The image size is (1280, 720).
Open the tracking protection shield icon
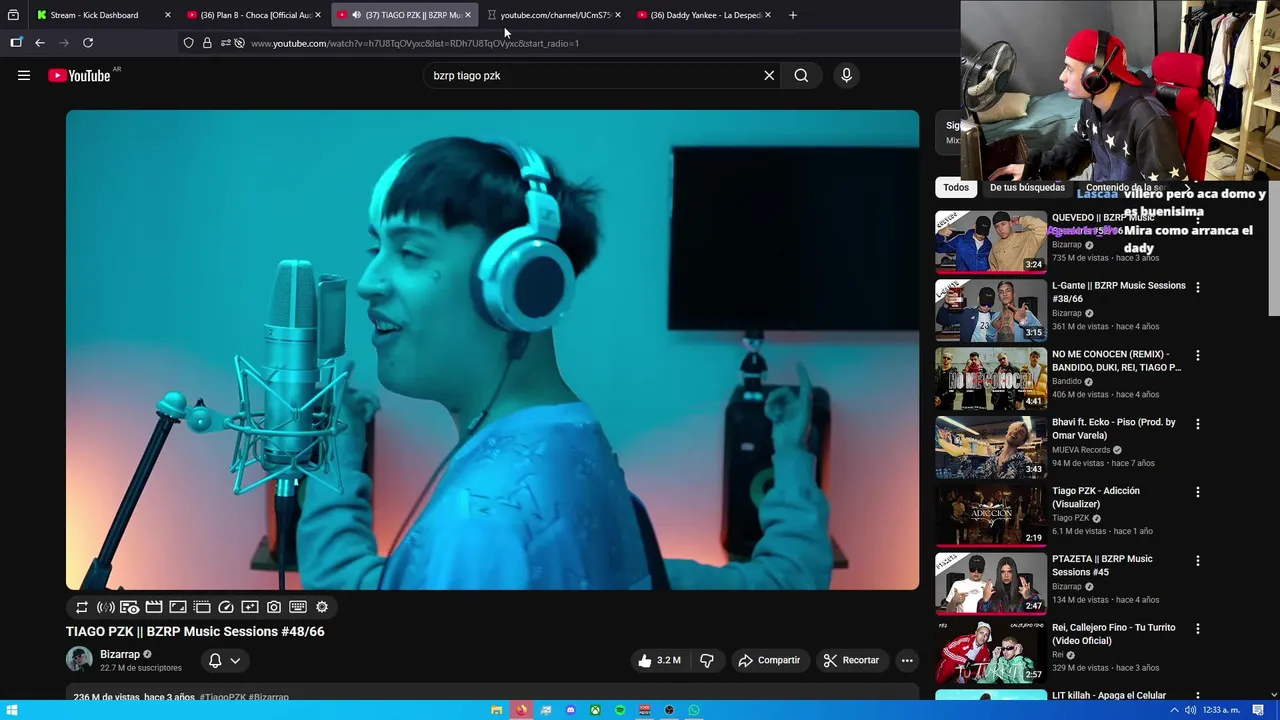(x=188, y=43)
